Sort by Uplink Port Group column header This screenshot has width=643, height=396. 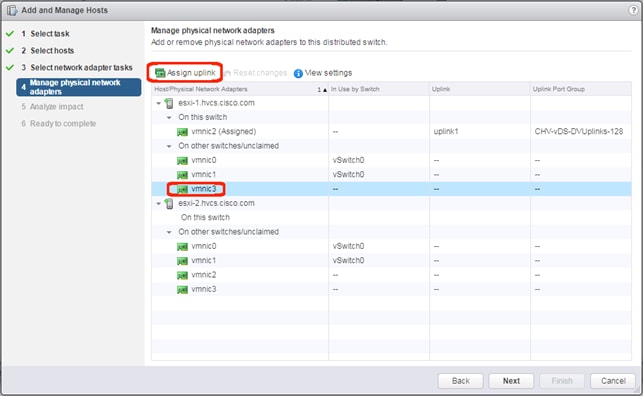581,89
